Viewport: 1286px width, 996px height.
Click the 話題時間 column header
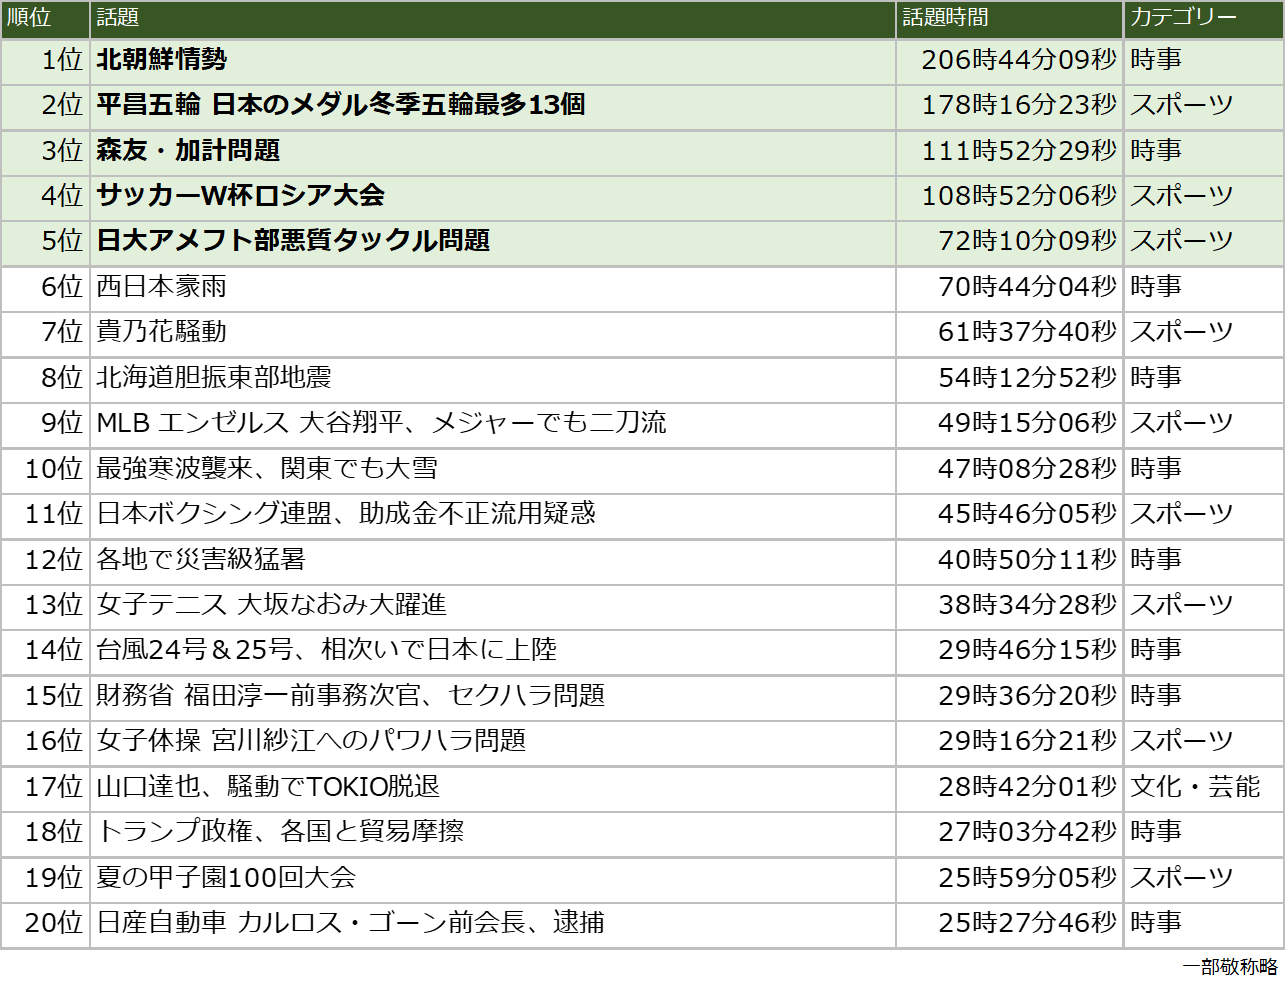[x=945, y=18]
